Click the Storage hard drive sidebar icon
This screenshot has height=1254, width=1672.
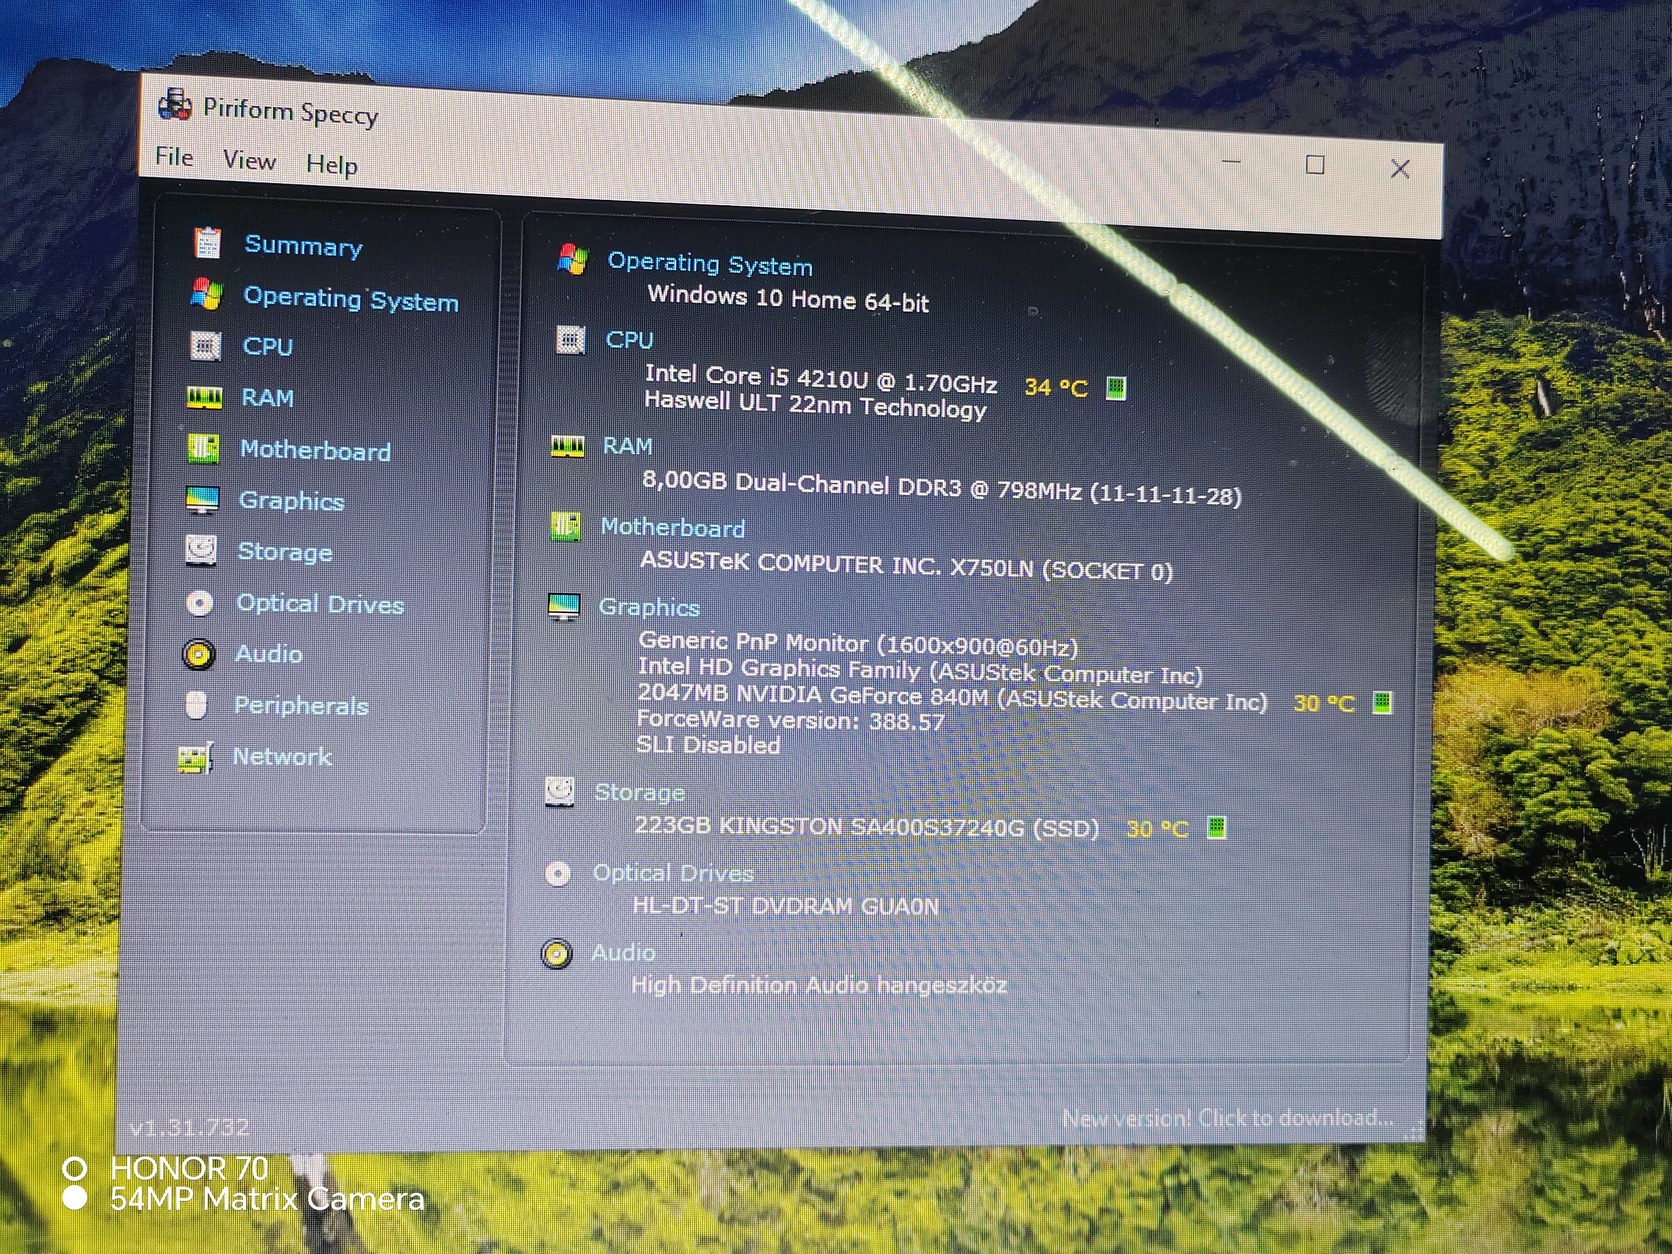coord(201,550)
